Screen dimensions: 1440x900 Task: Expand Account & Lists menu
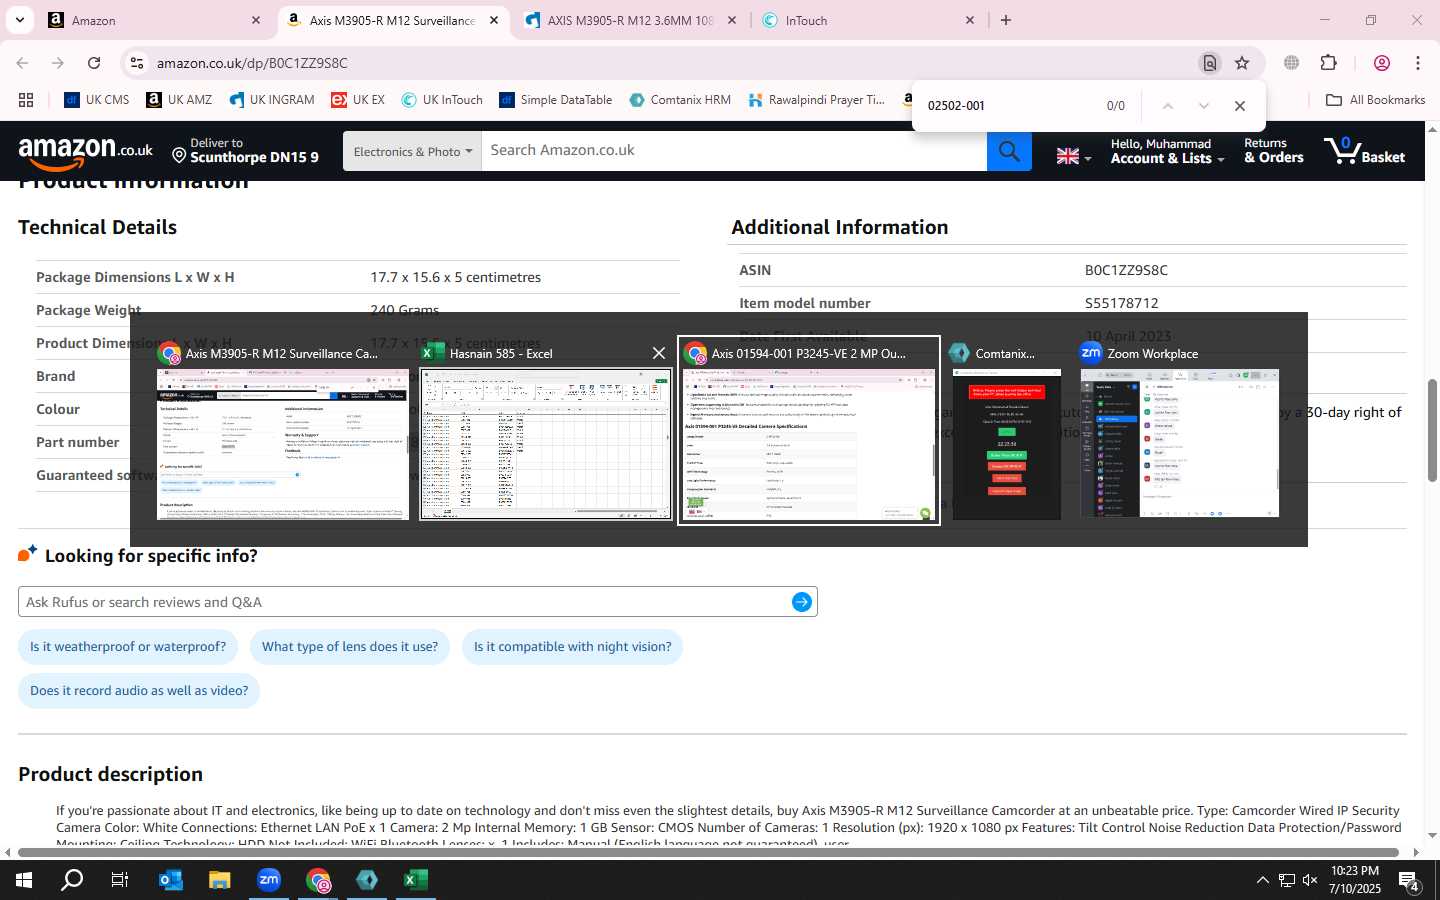[x=1167, y=151]
